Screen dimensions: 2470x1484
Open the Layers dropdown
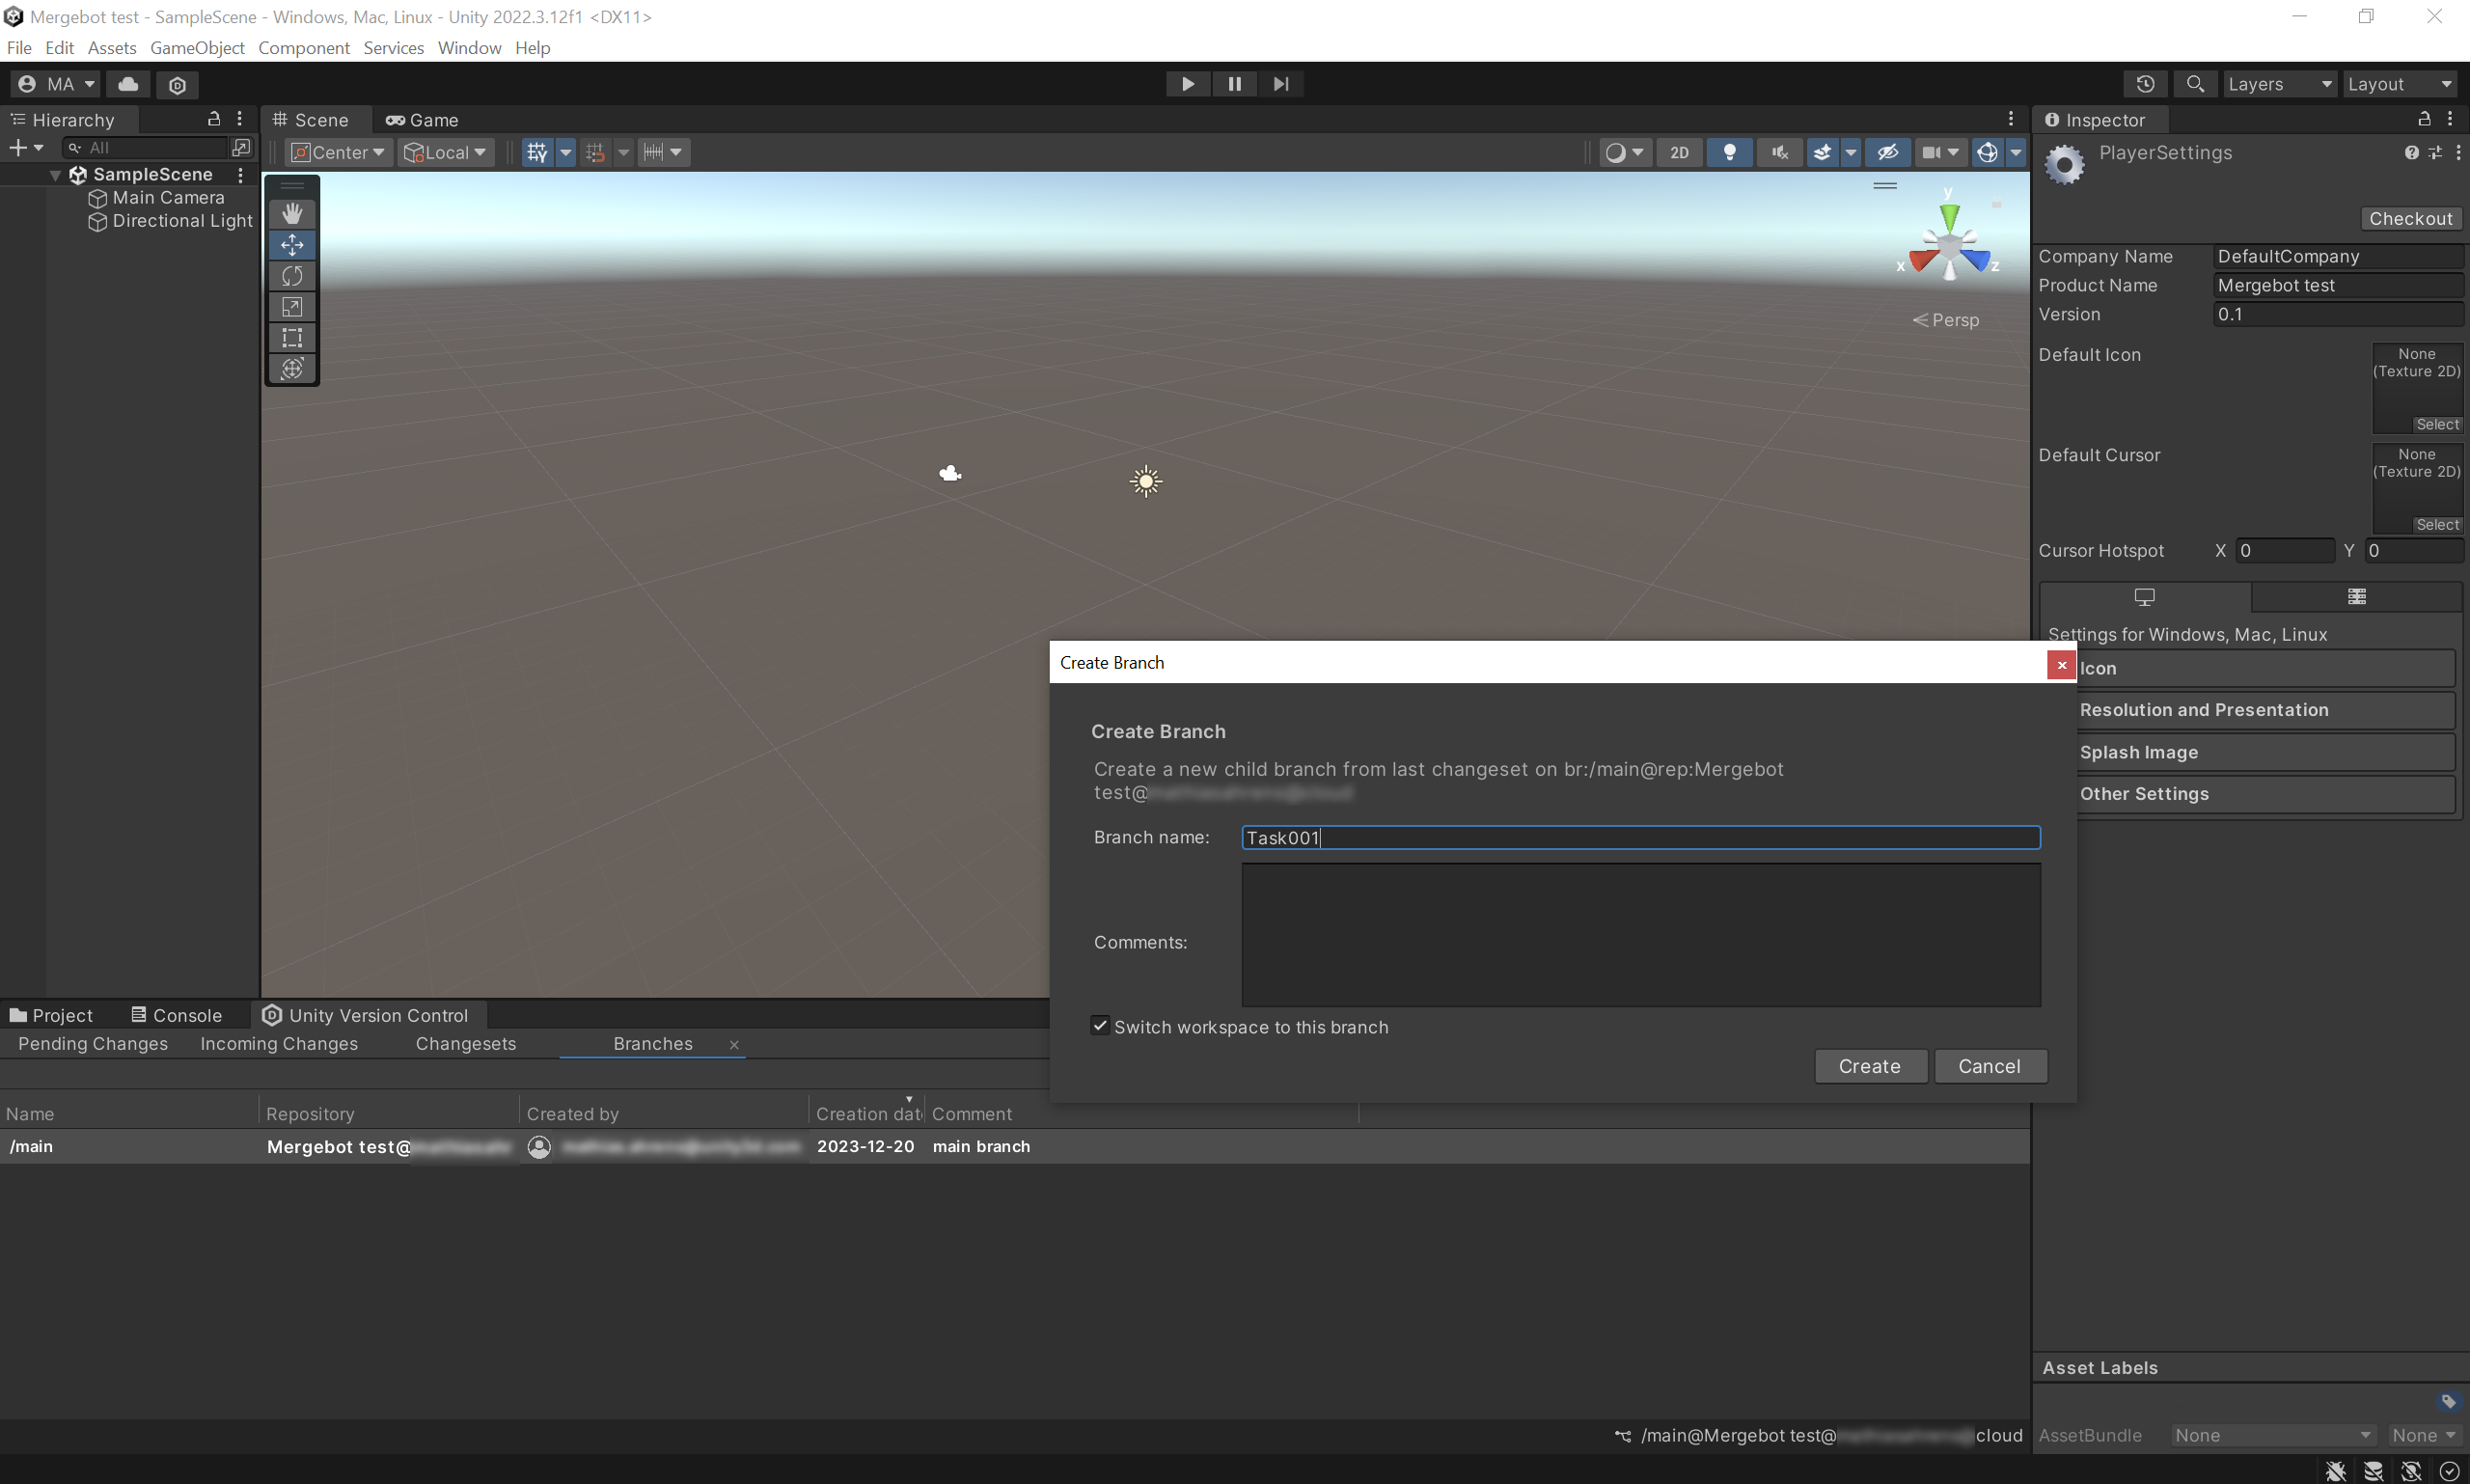2279,84
